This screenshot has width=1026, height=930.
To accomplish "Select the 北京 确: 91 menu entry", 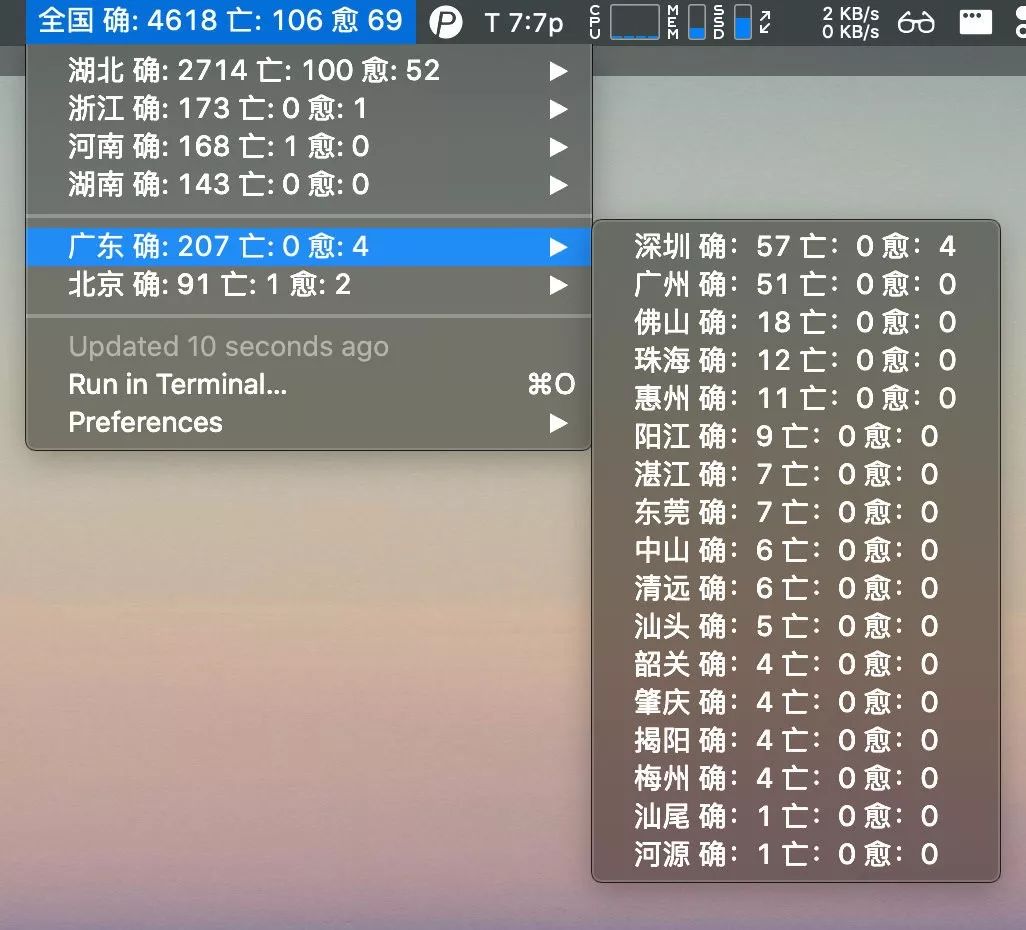I will pos(309,285).
